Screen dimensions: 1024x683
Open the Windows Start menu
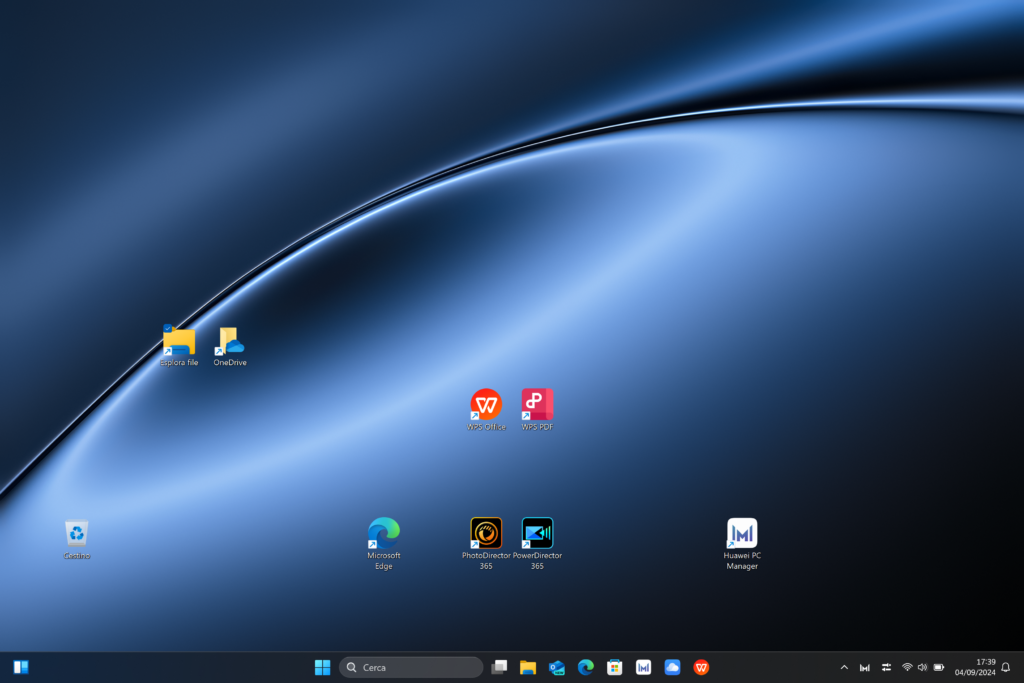[x=322, y=667]
